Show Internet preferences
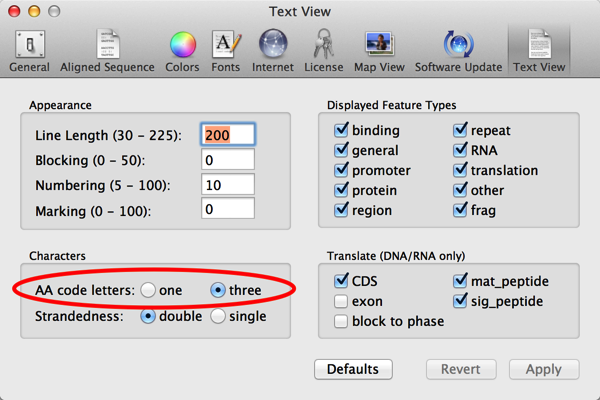The height and width of the screenshot is (400, 600). click(273, 51)
